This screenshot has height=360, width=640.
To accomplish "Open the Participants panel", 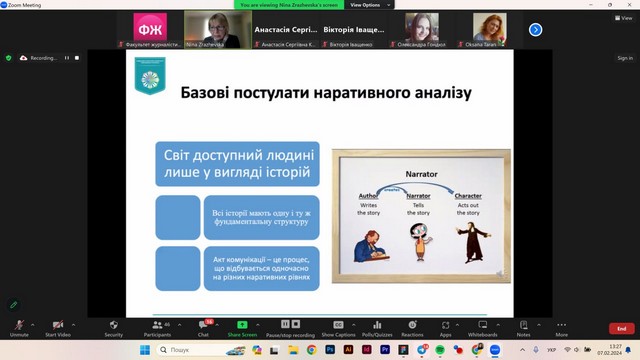I will 157,329.
